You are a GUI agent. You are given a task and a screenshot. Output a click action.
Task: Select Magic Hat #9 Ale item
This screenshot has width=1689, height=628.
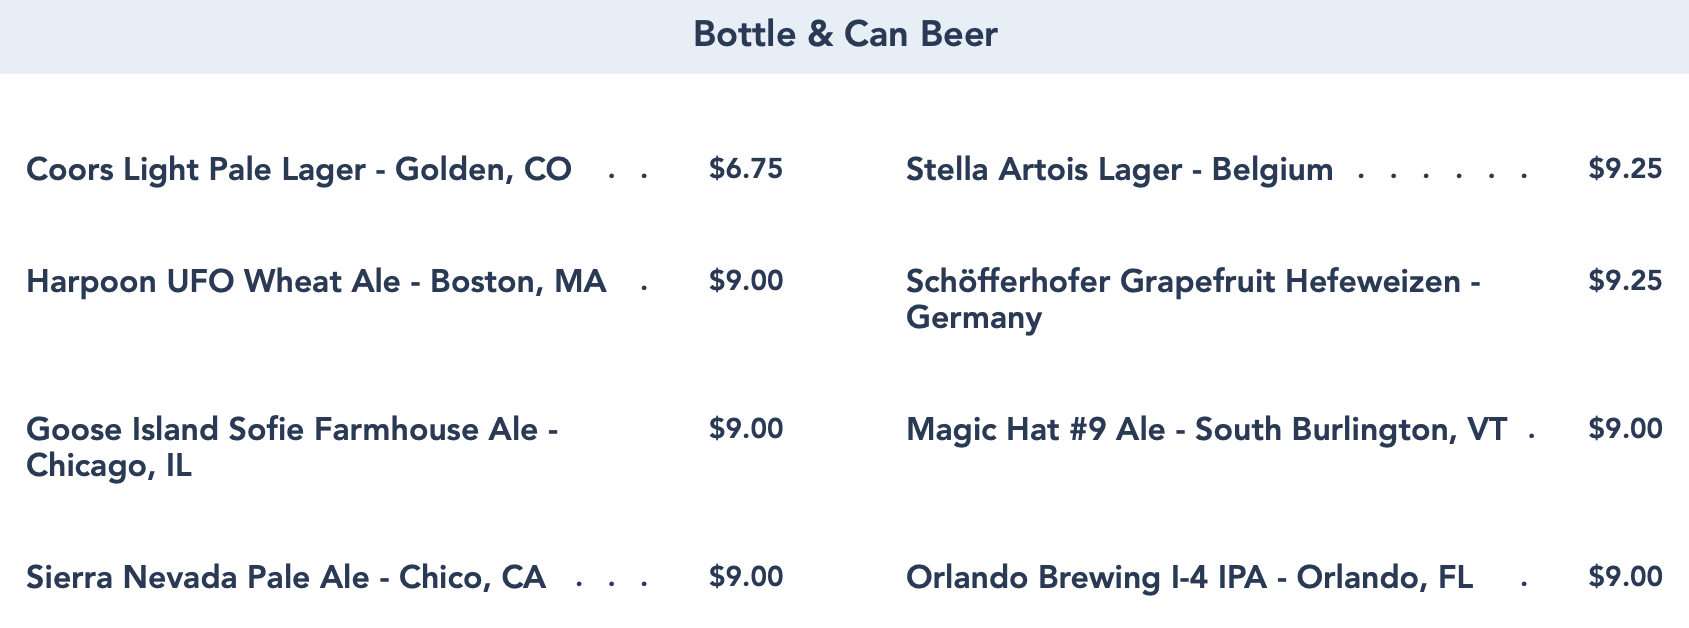[1206, 429]
